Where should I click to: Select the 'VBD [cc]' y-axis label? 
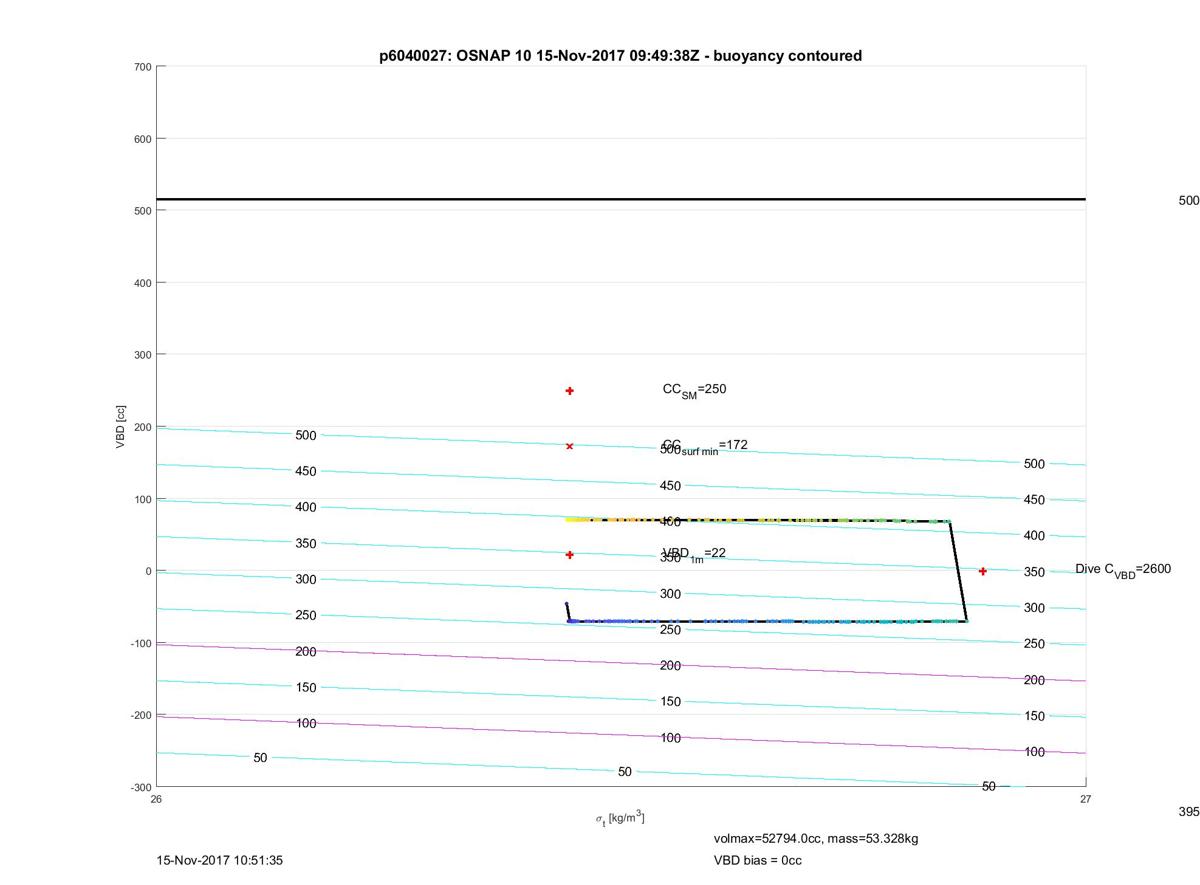pyautogui.click(x=120, y=426)
